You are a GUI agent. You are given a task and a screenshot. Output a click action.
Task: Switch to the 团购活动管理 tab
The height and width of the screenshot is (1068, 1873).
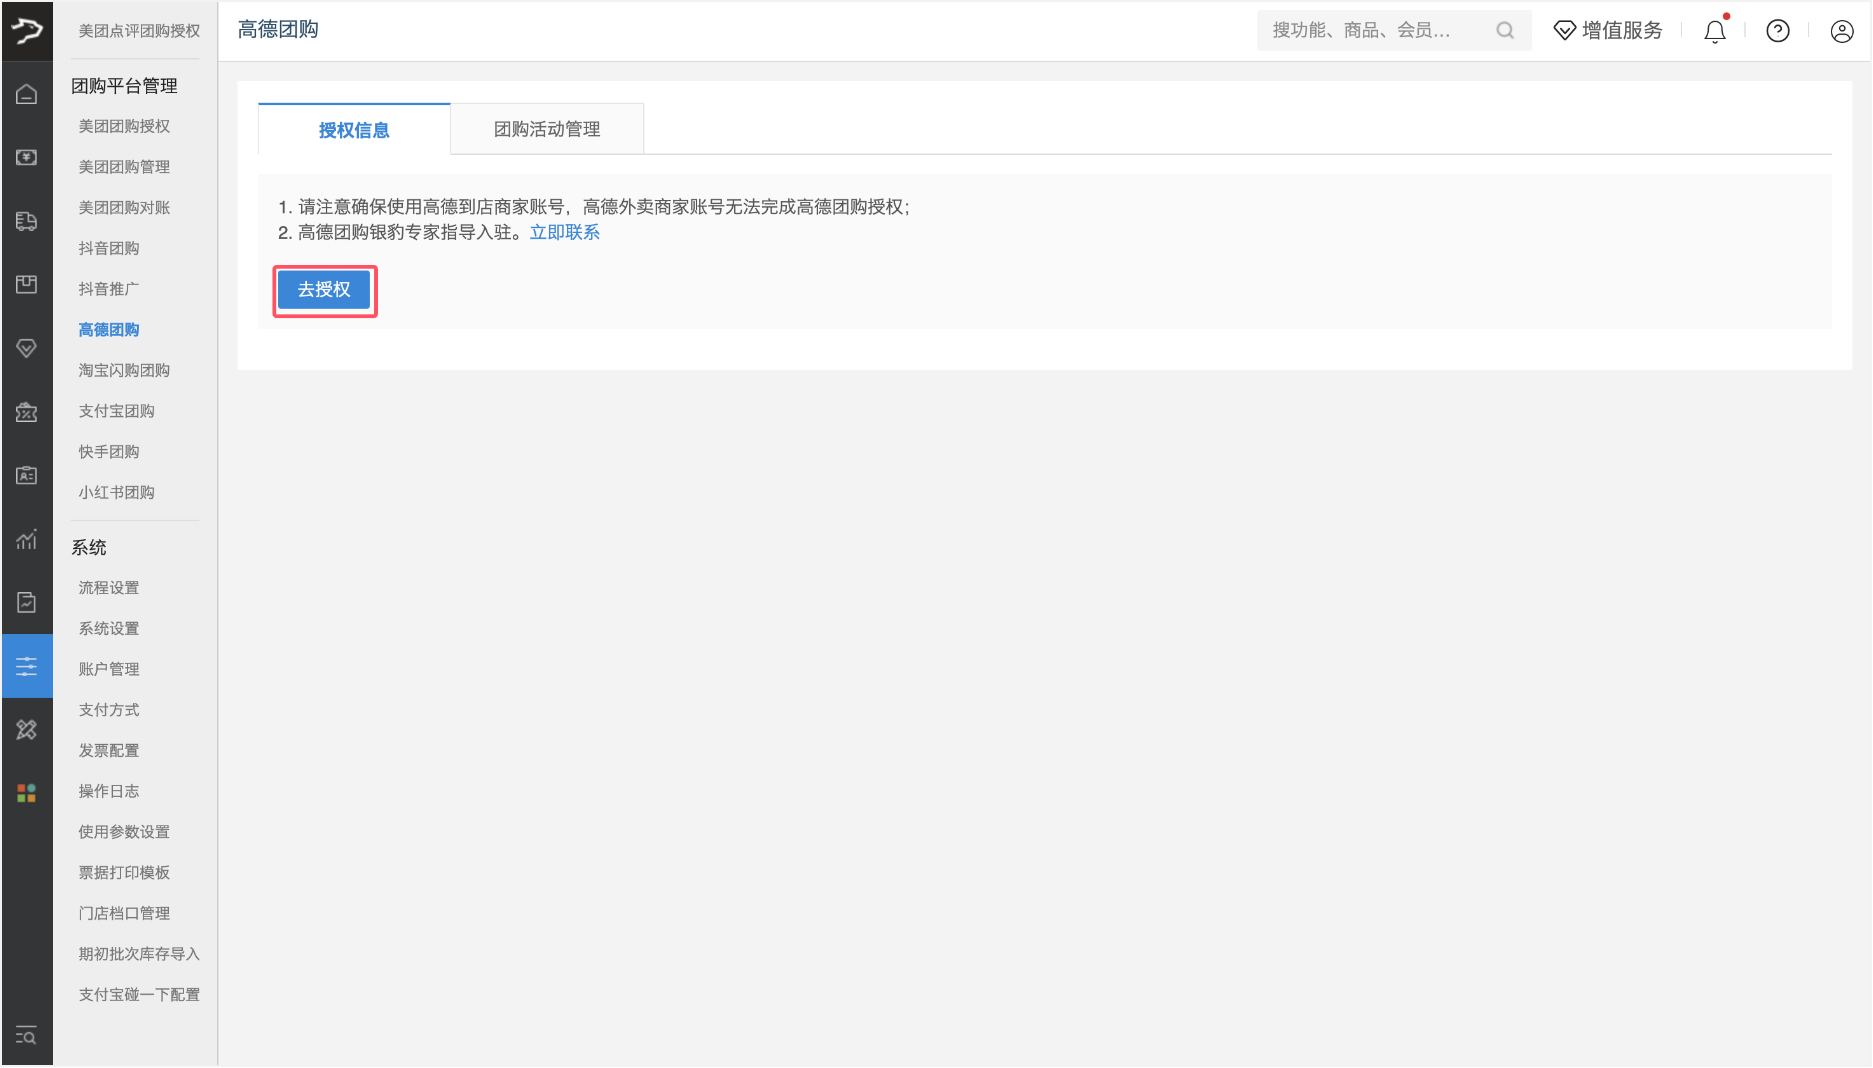547,129
